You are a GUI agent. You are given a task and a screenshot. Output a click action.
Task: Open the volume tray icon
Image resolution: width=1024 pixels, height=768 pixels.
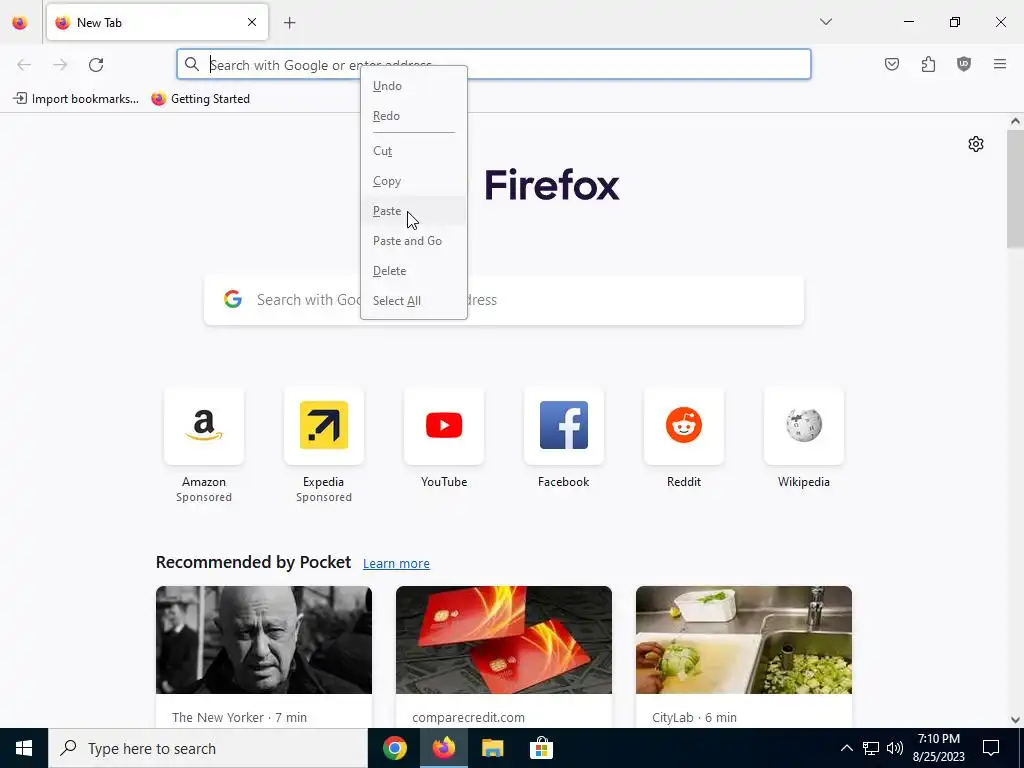tap(895, 748)
